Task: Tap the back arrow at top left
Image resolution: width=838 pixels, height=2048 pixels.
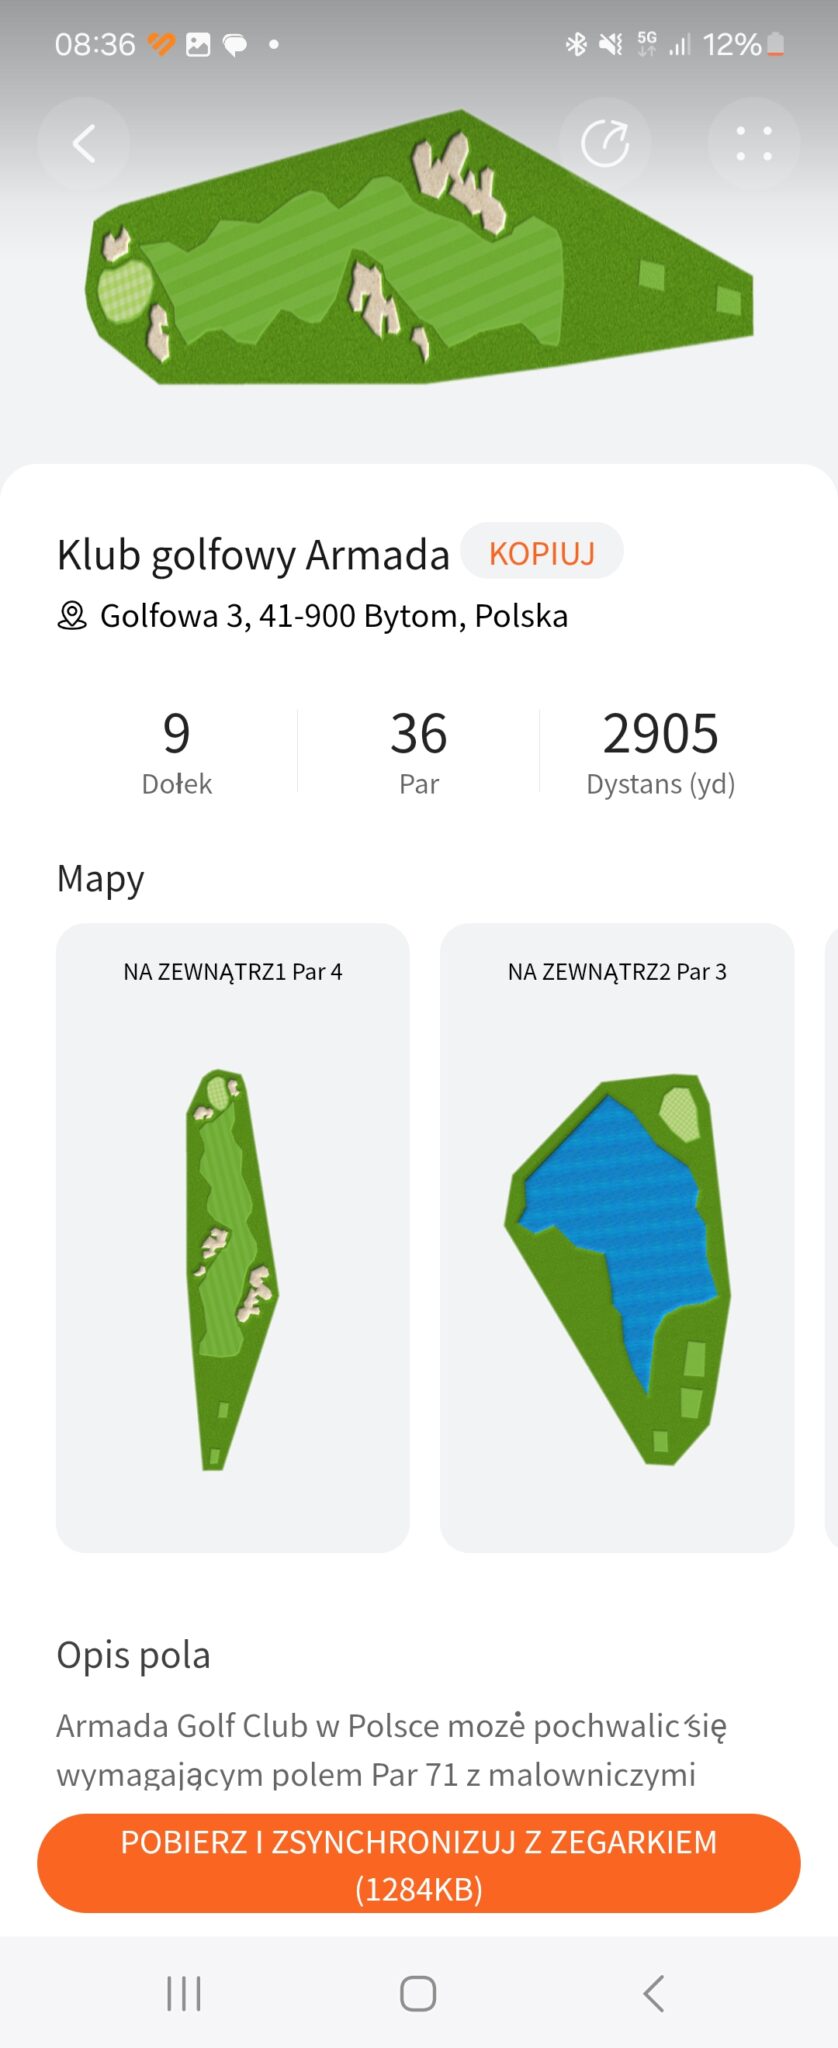Action: [84, 144]
